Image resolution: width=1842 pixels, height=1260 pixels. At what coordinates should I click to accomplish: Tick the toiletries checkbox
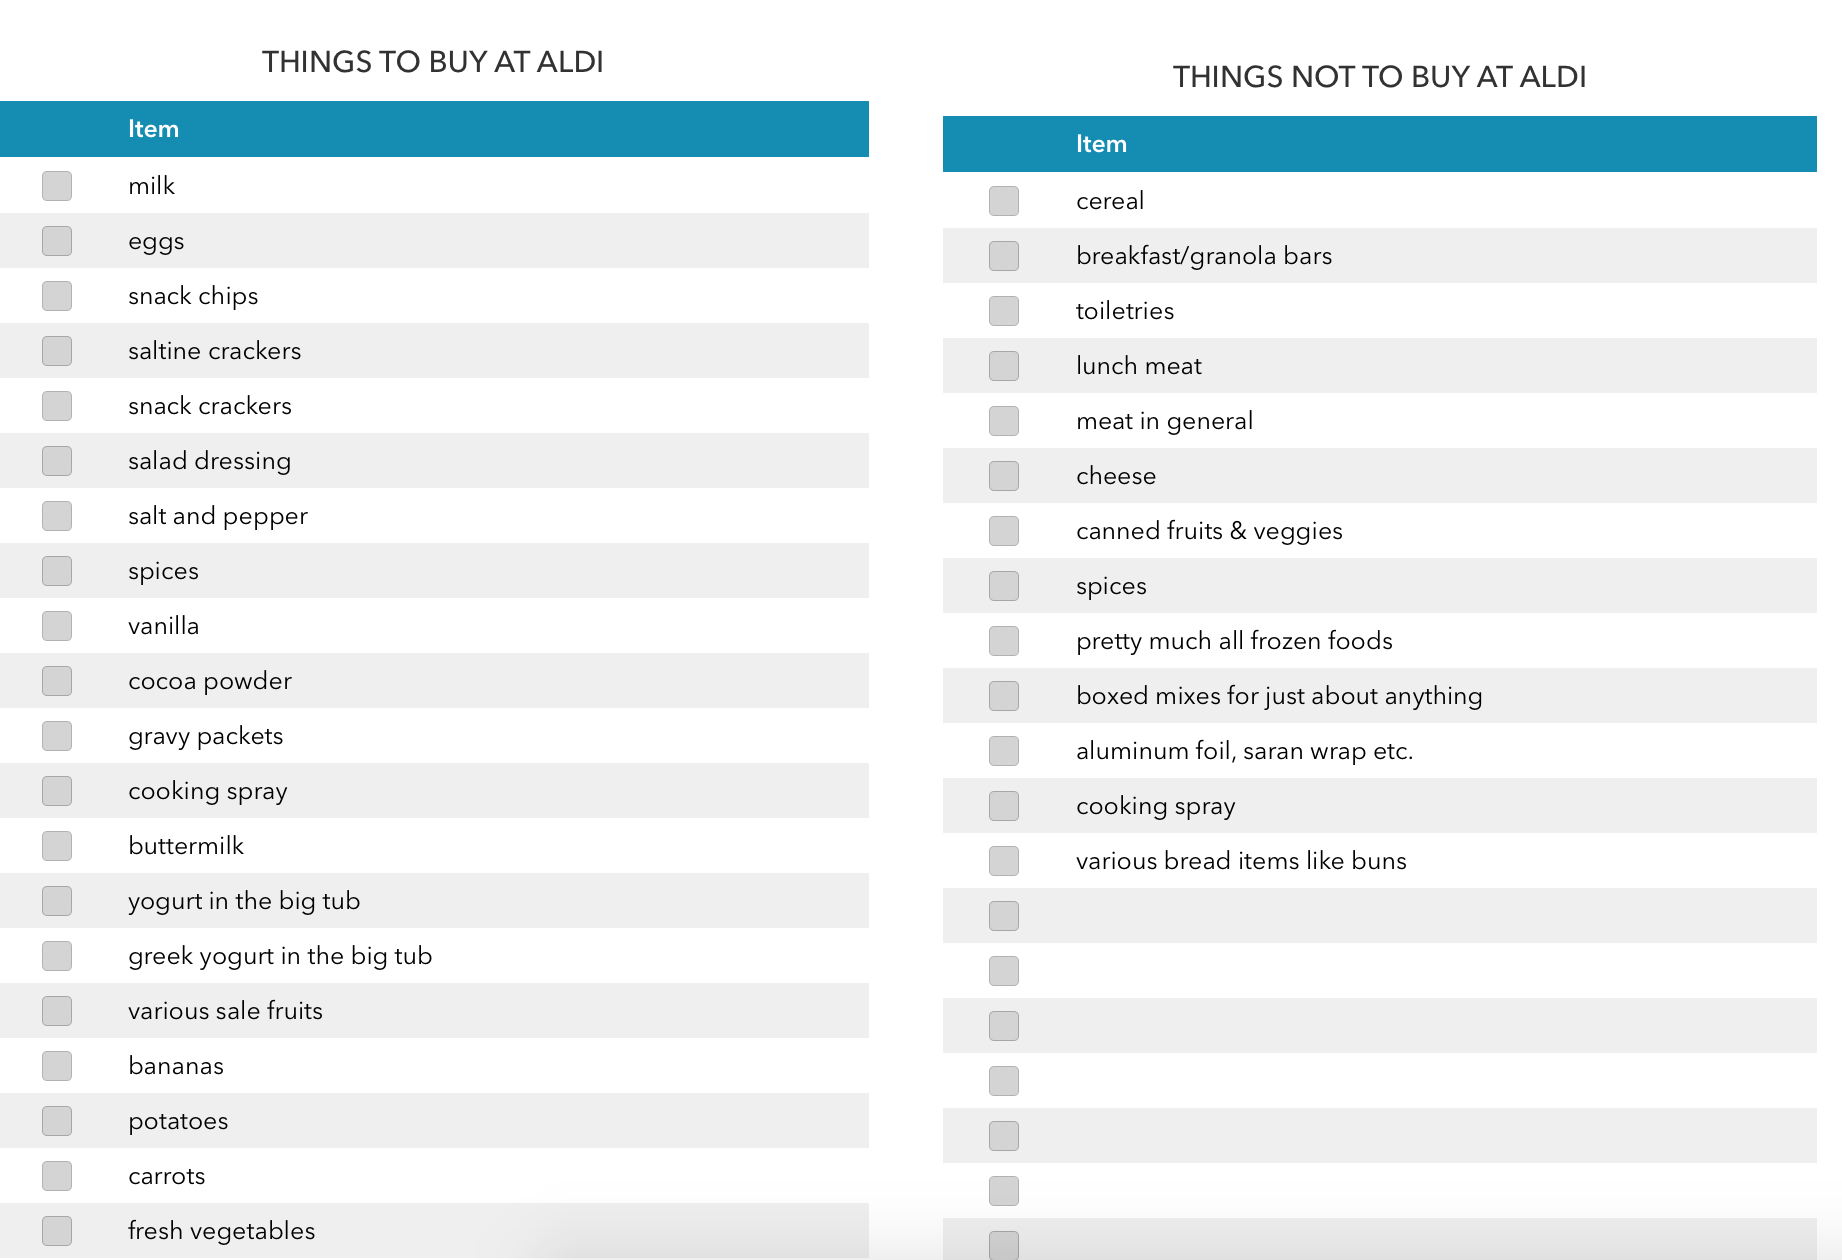click(1004, 311)
